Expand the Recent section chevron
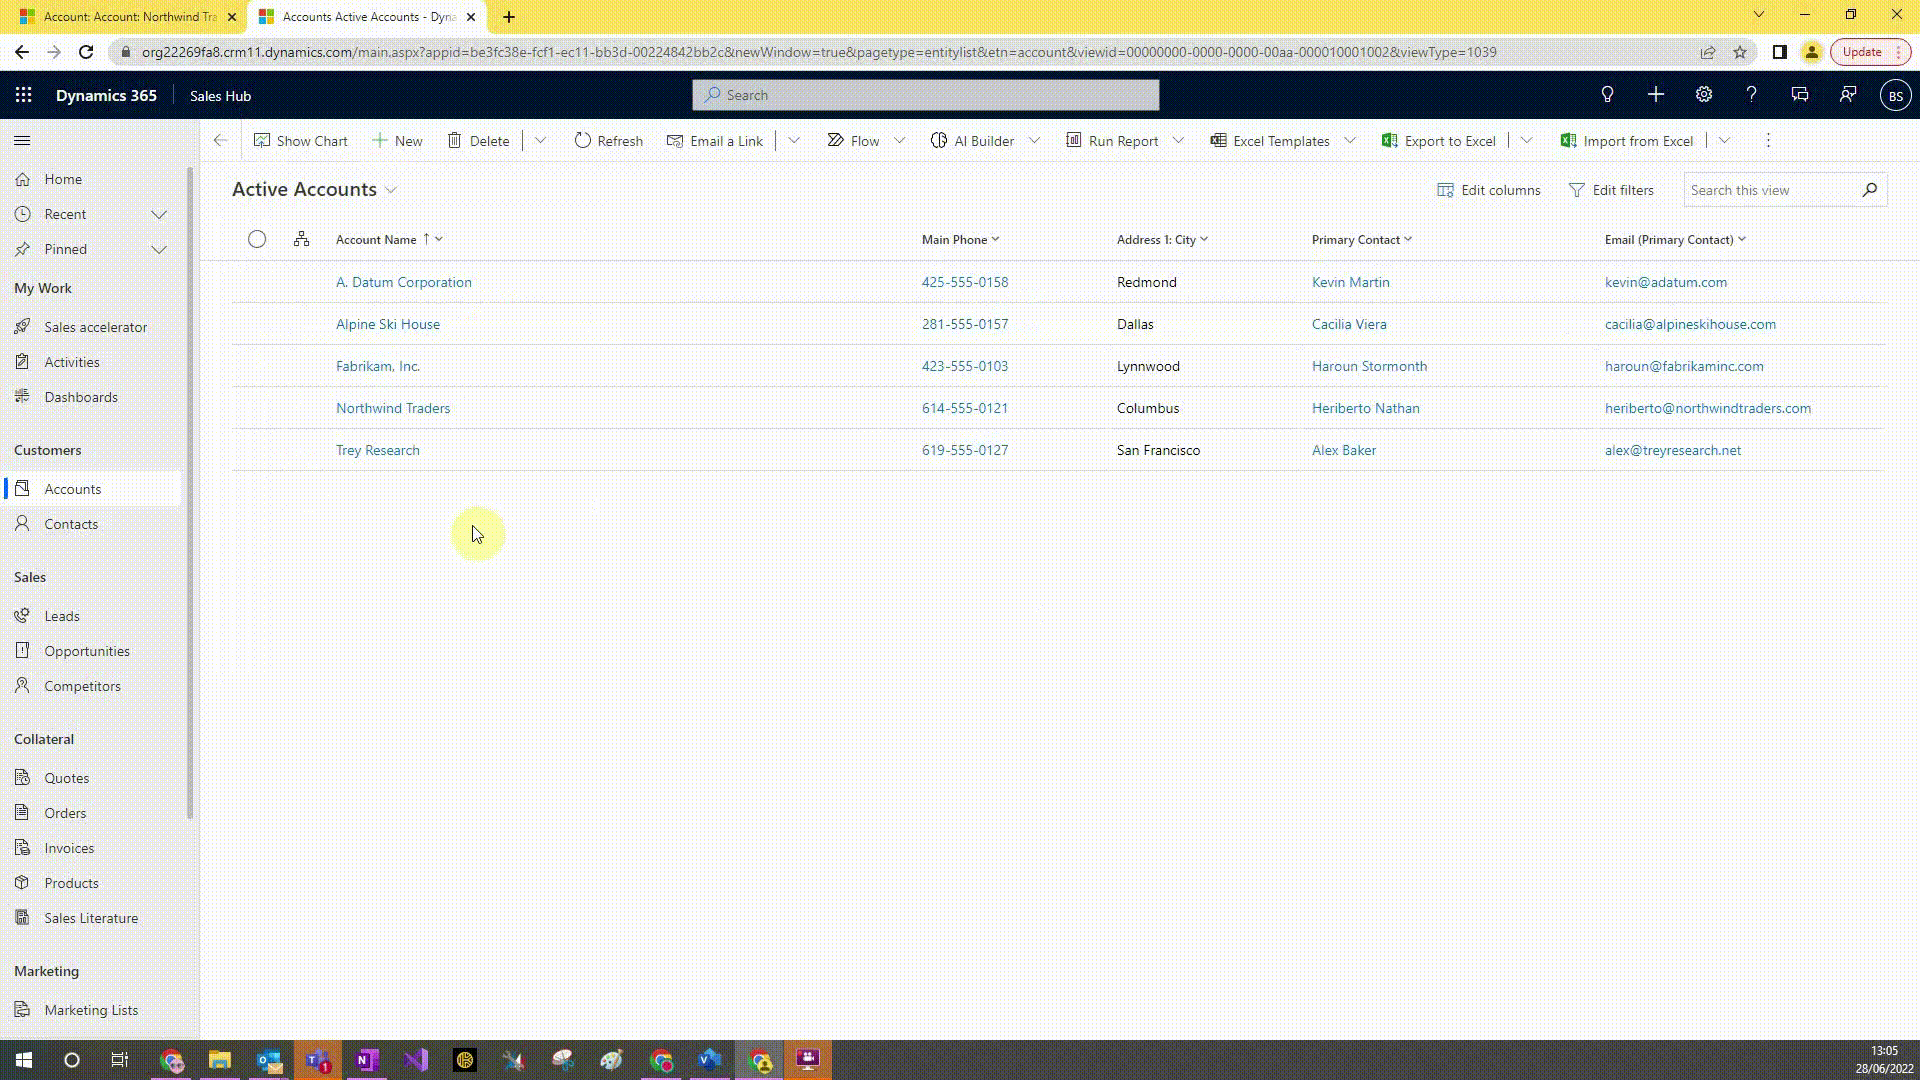This screenshot has height=1080, width=1920. (x=158, y=214)
